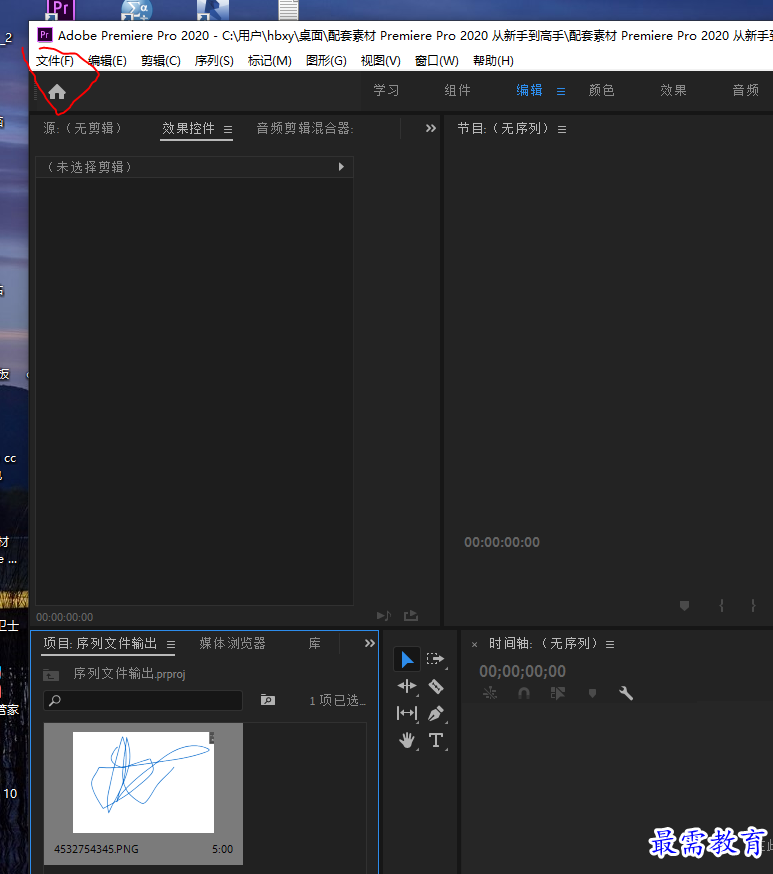Select the Ripple Edit tool
Image resolution: width=773 pixels, height=874 pixels.
[407, 686]
